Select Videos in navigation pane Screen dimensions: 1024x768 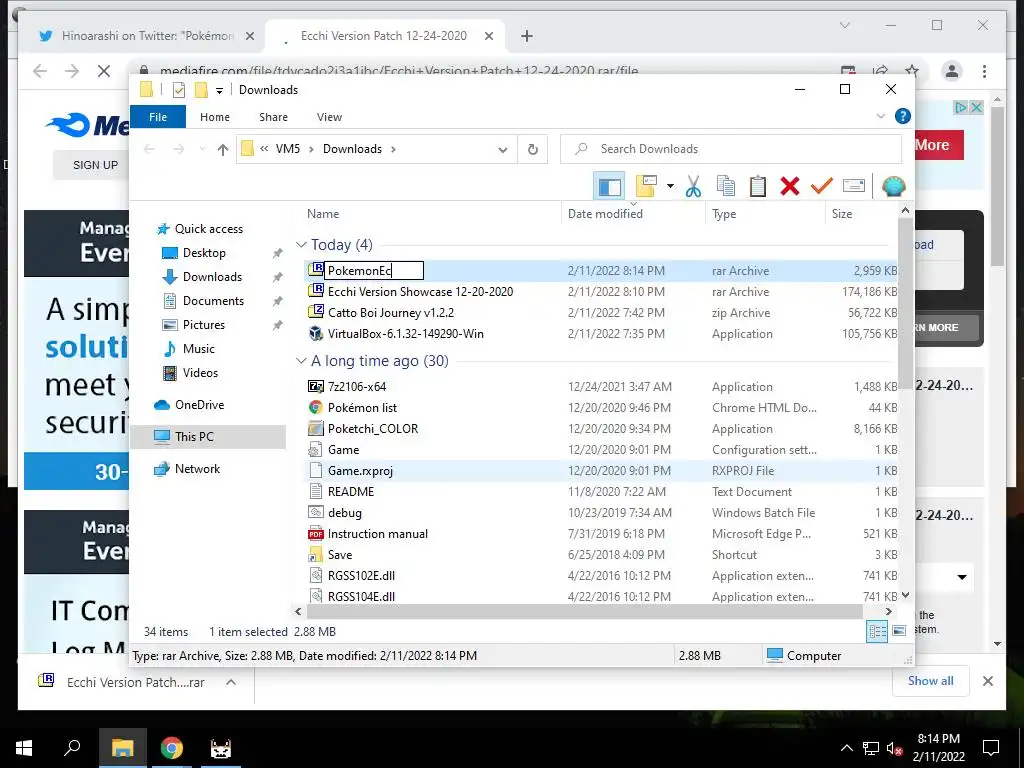(x=200, y=373)
